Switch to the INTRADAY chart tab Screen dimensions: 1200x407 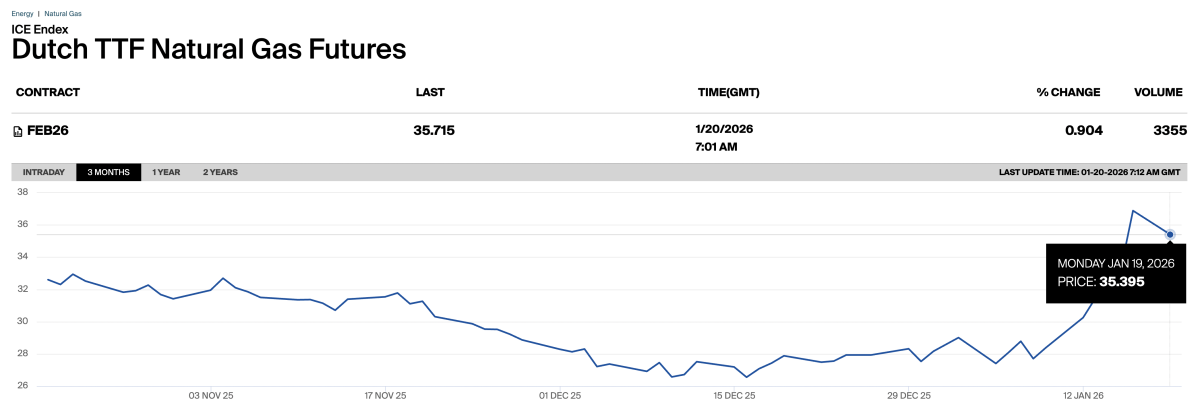click(x=44, y=172)
